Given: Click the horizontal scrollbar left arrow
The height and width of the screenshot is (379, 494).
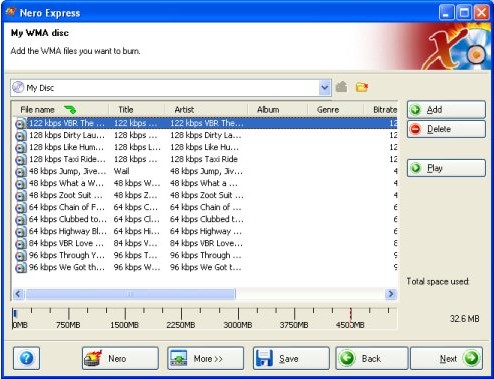Looking at the screenshot, I should click(x=18, y=294).
